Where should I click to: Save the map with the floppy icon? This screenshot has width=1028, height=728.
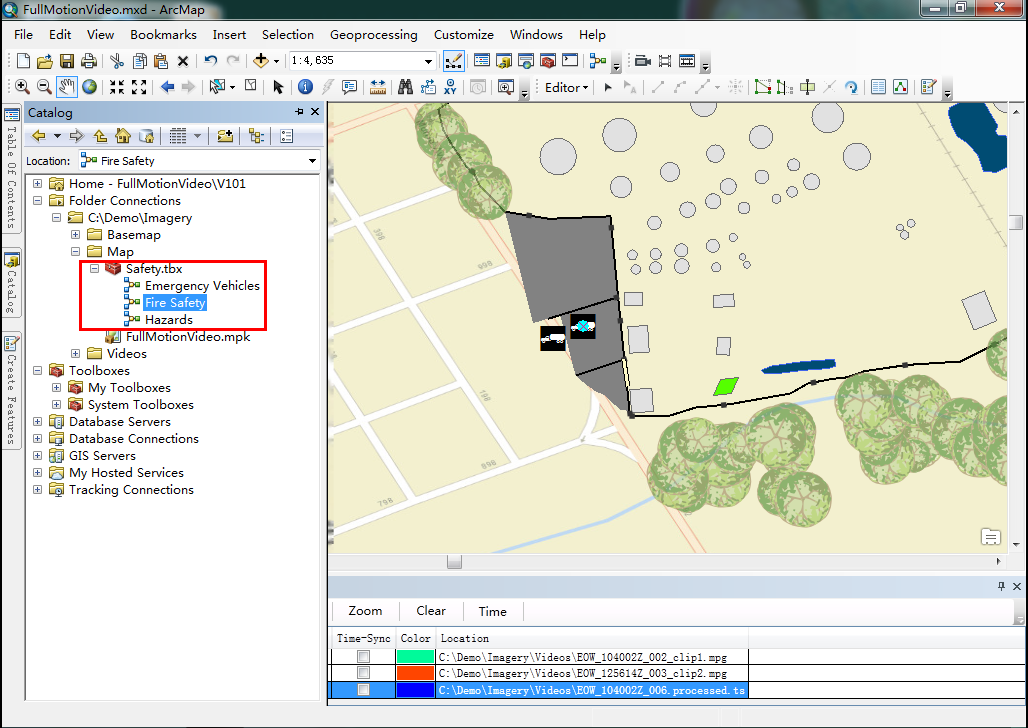(67, 61)
